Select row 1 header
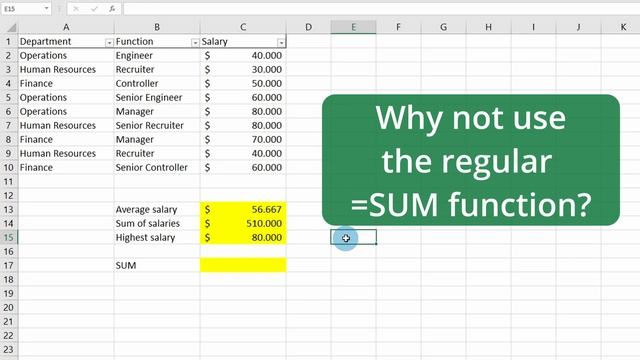 (x=9, y=42)
